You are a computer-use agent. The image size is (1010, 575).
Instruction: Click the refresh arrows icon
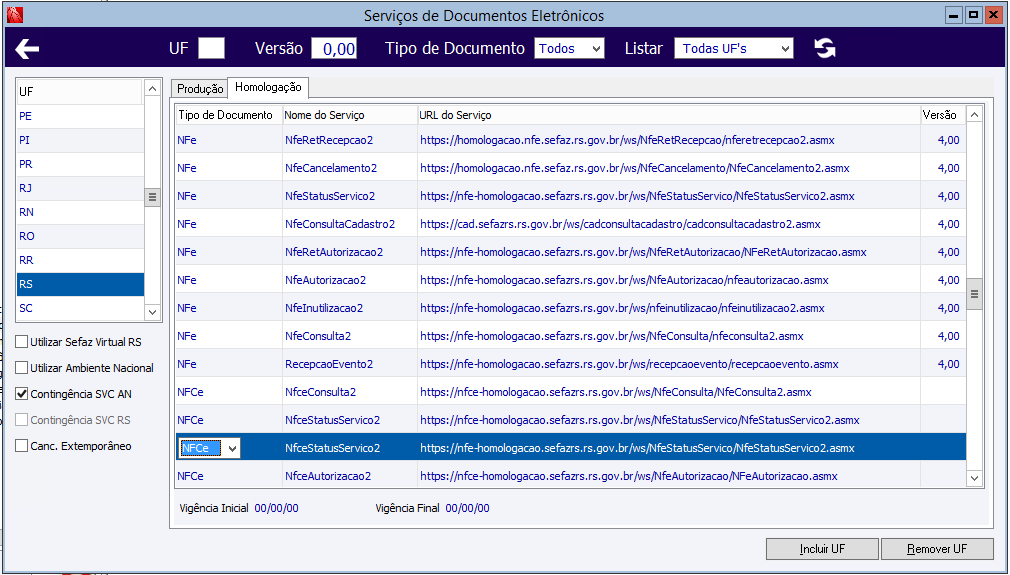tap(824, 48)
